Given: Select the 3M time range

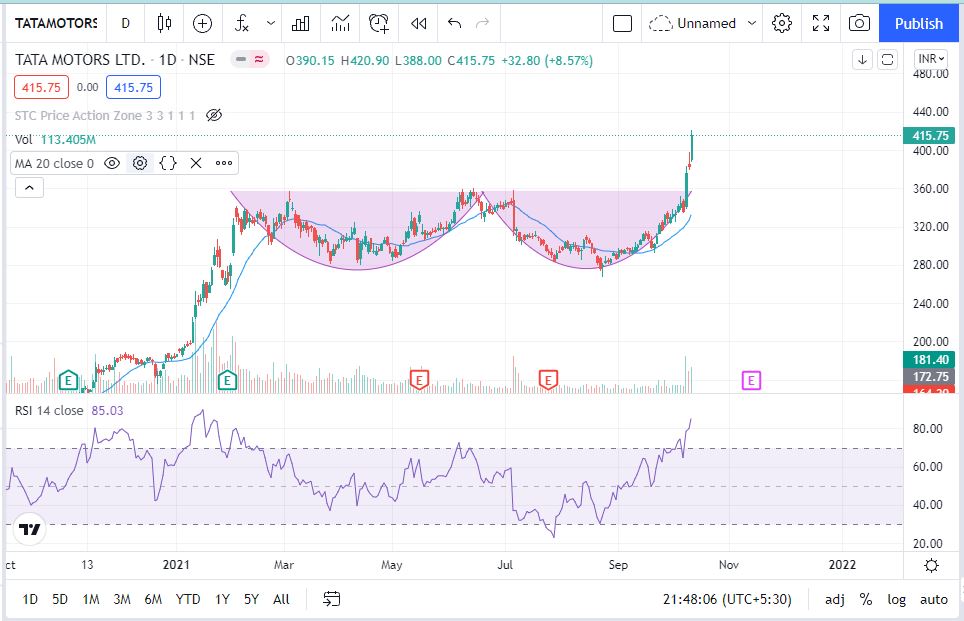Looking at the screenshot, I should coord(122,599).
